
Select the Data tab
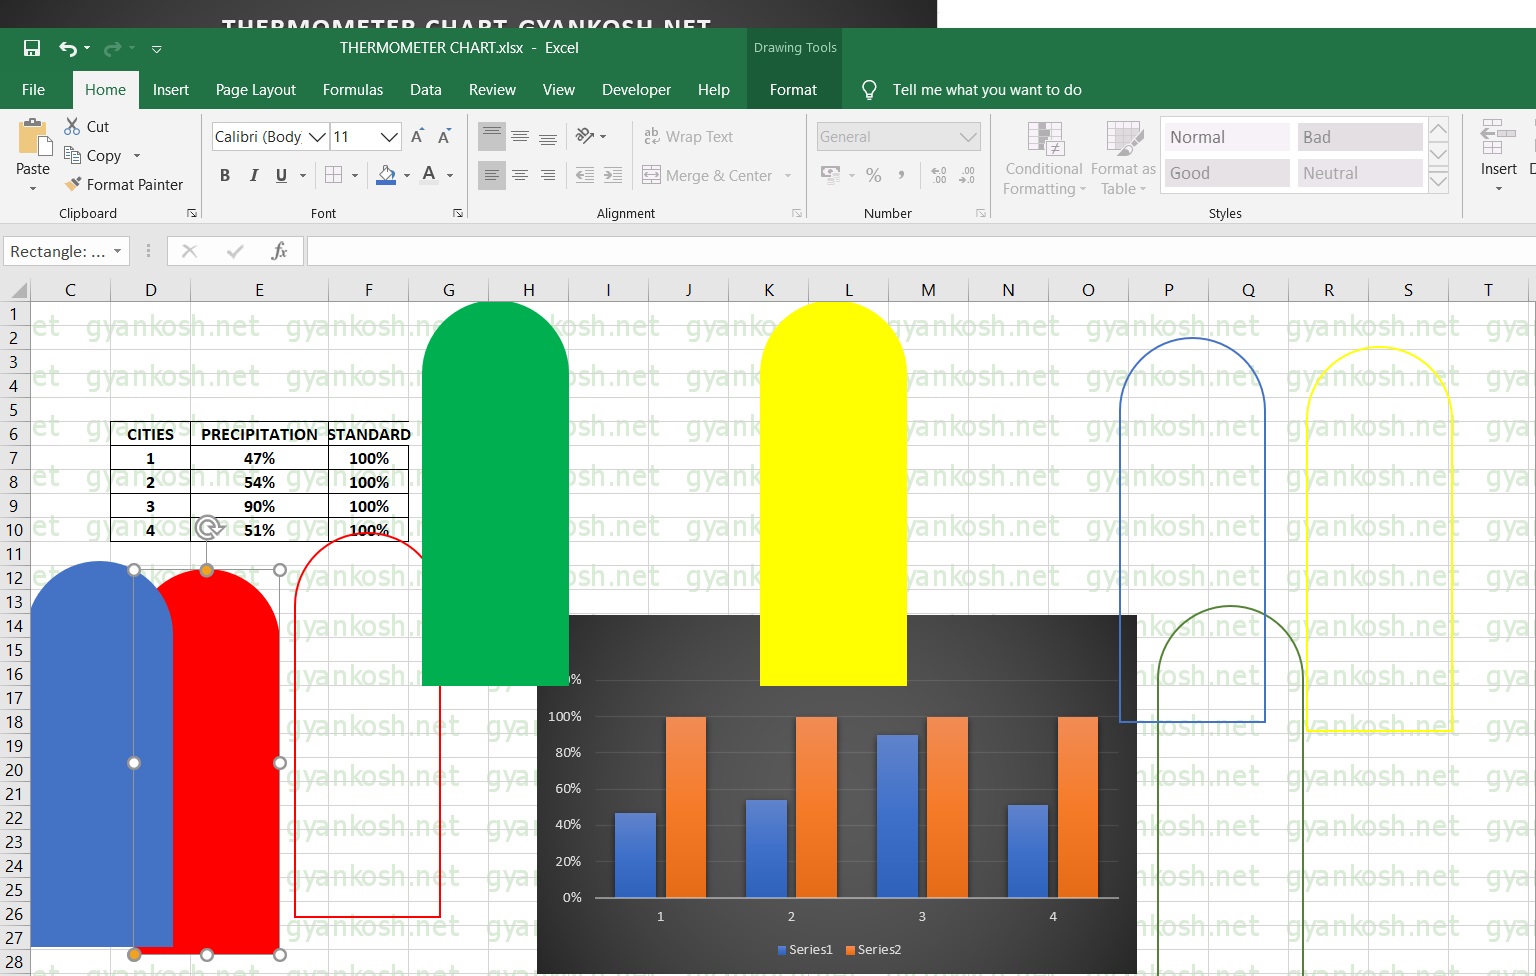tap(426, 90)
